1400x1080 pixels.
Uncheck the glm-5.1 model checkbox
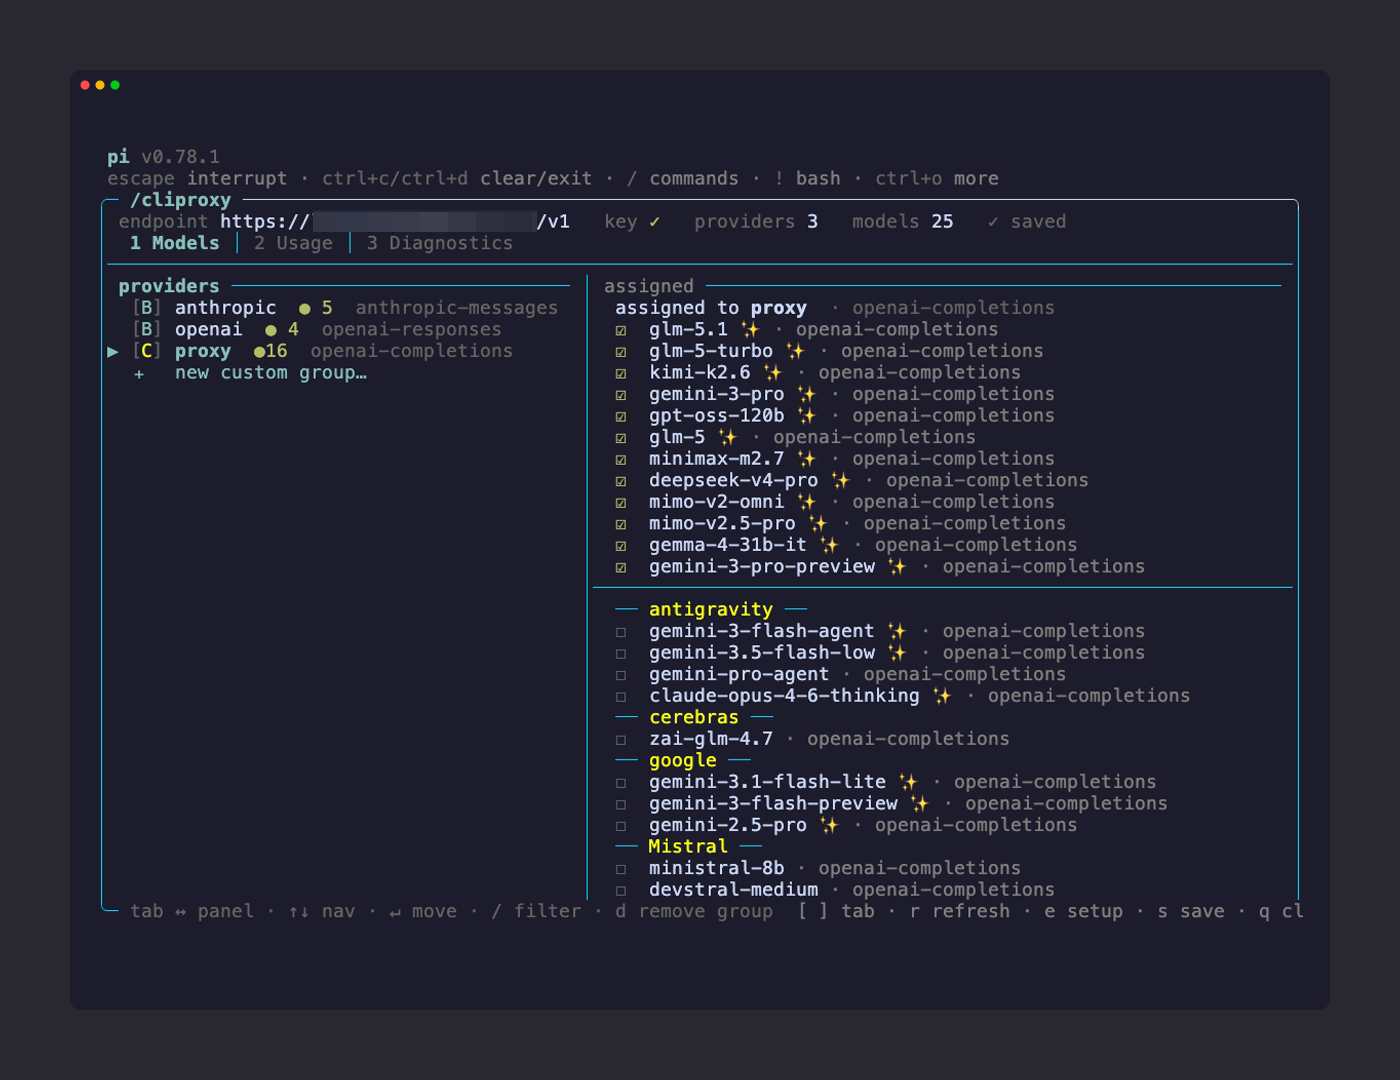pos(621,330)
